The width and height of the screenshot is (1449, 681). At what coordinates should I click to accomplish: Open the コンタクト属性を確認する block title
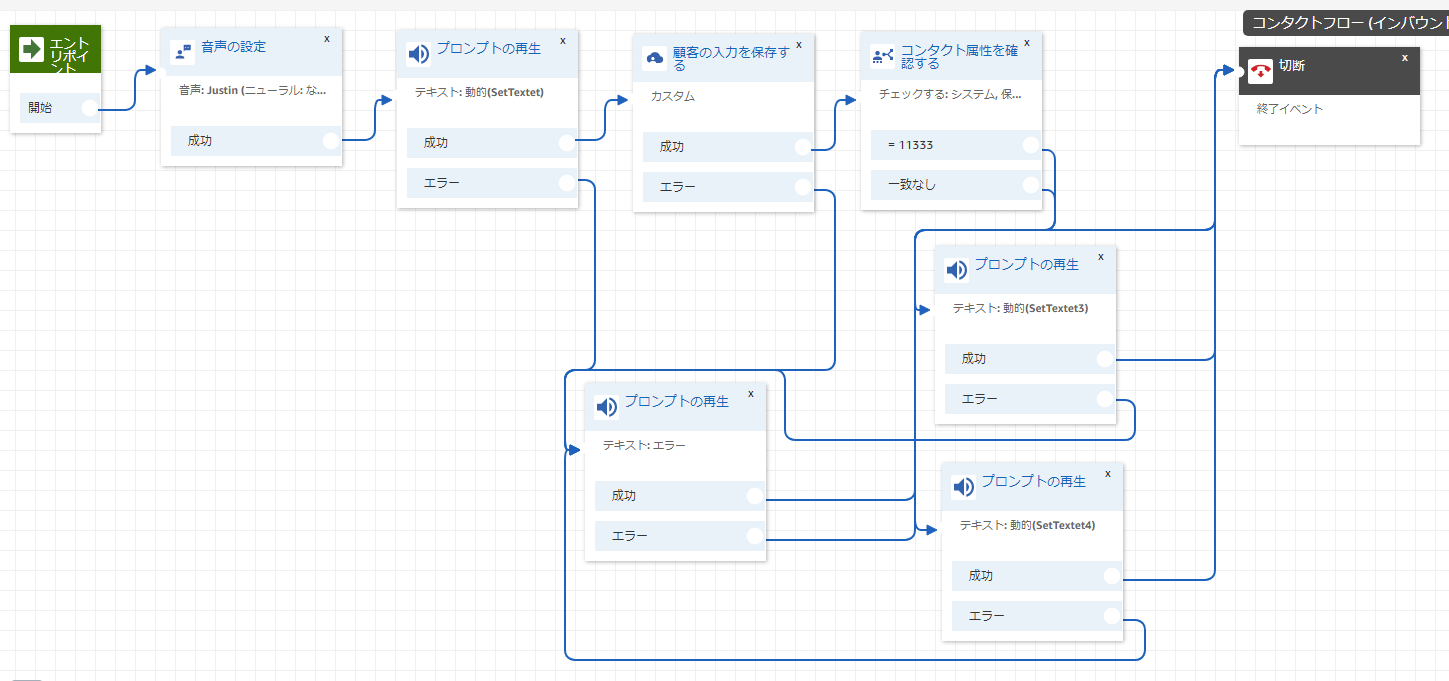(959, 56)
